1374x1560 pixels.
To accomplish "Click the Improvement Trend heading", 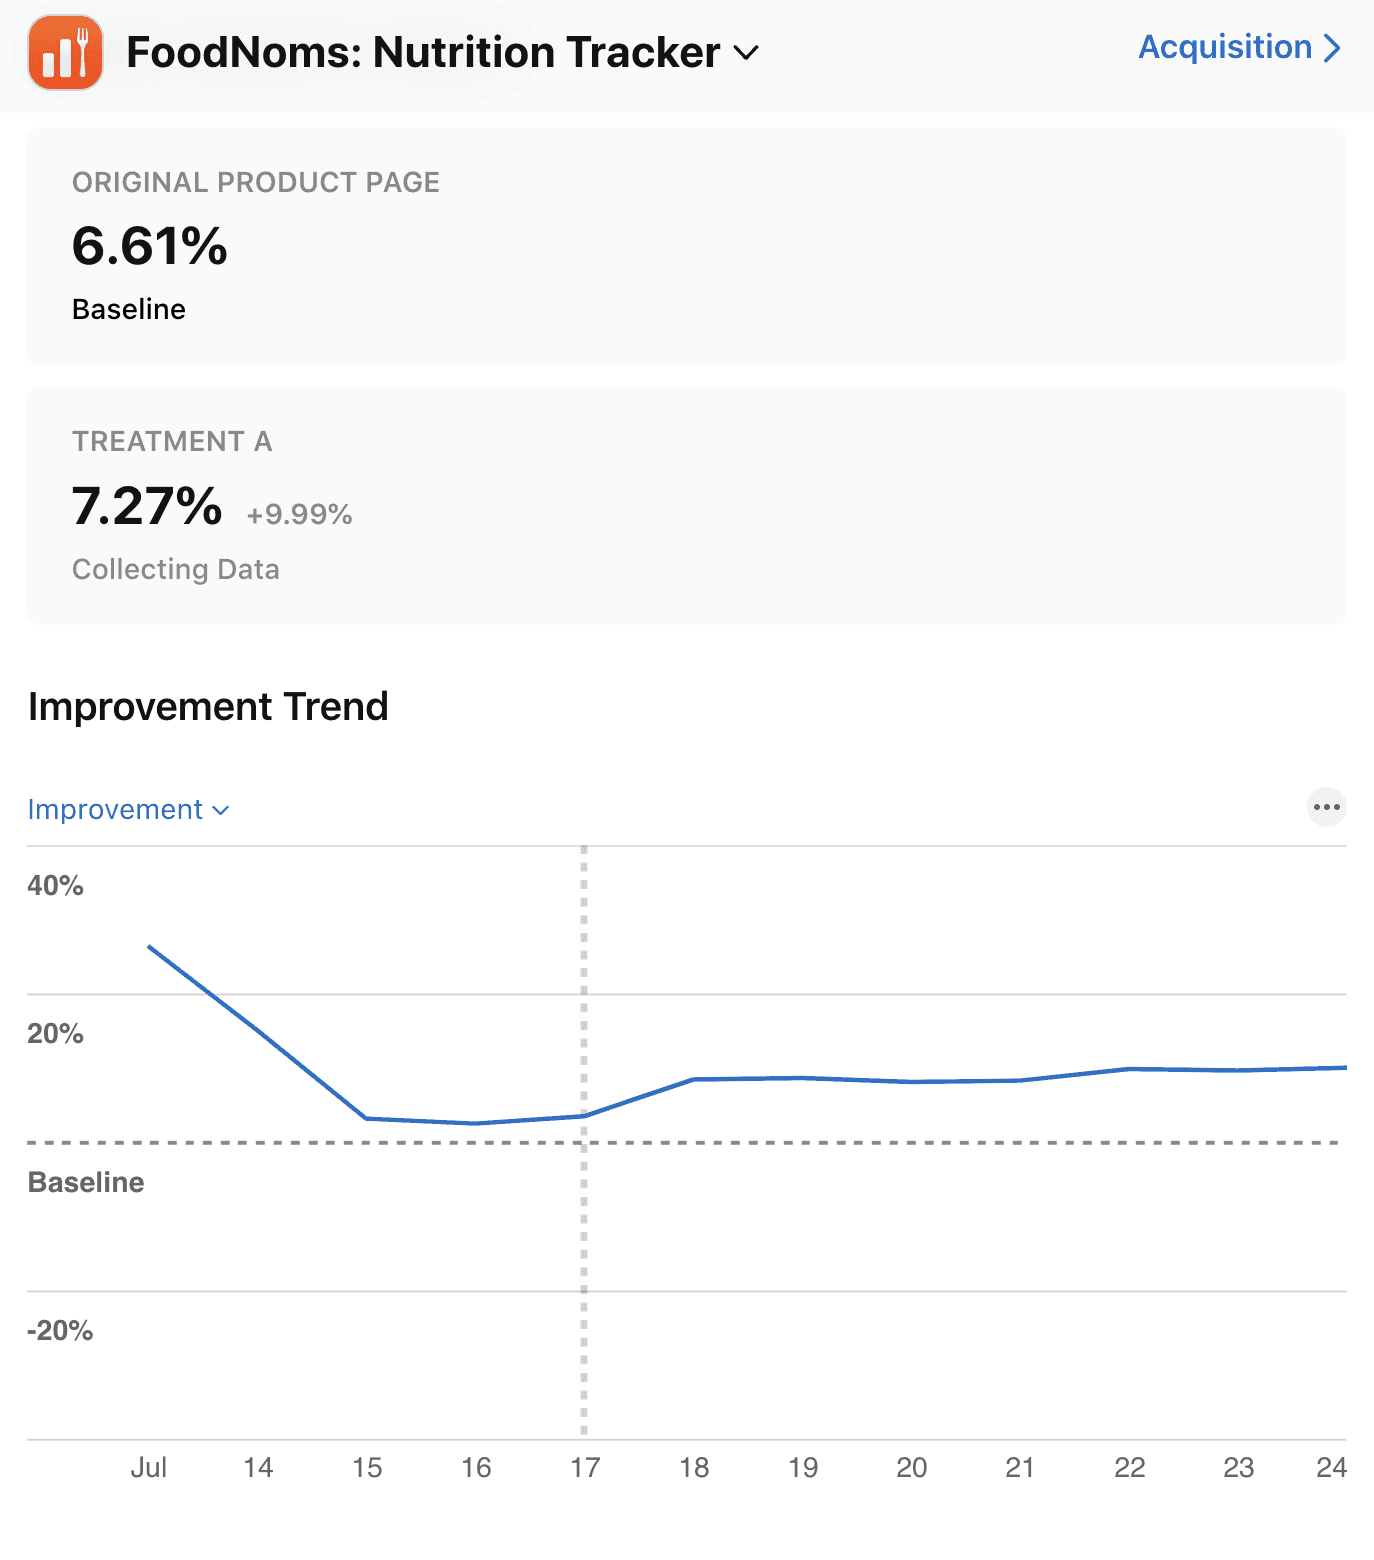I will [208, 707].
